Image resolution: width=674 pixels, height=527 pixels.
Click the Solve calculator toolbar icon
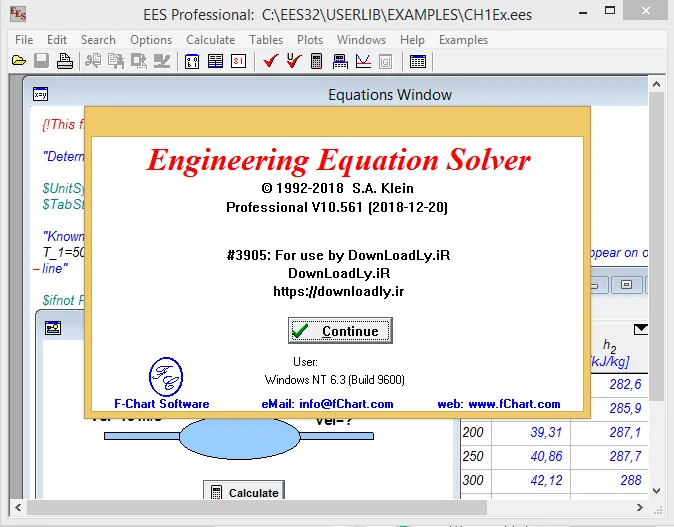click(317, 61)
